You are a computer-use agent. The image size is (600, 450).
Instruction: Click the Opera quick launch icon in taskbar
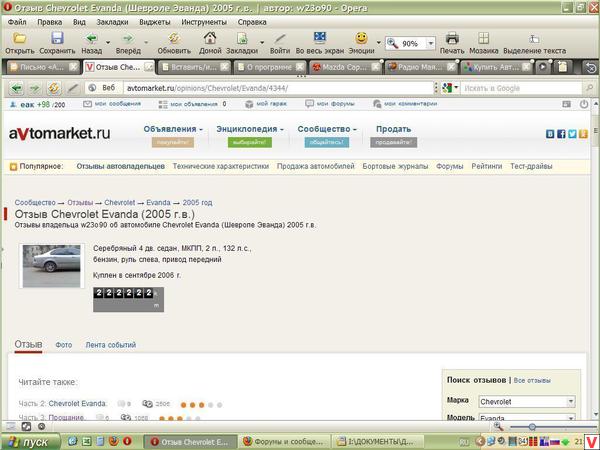point(127,441)
